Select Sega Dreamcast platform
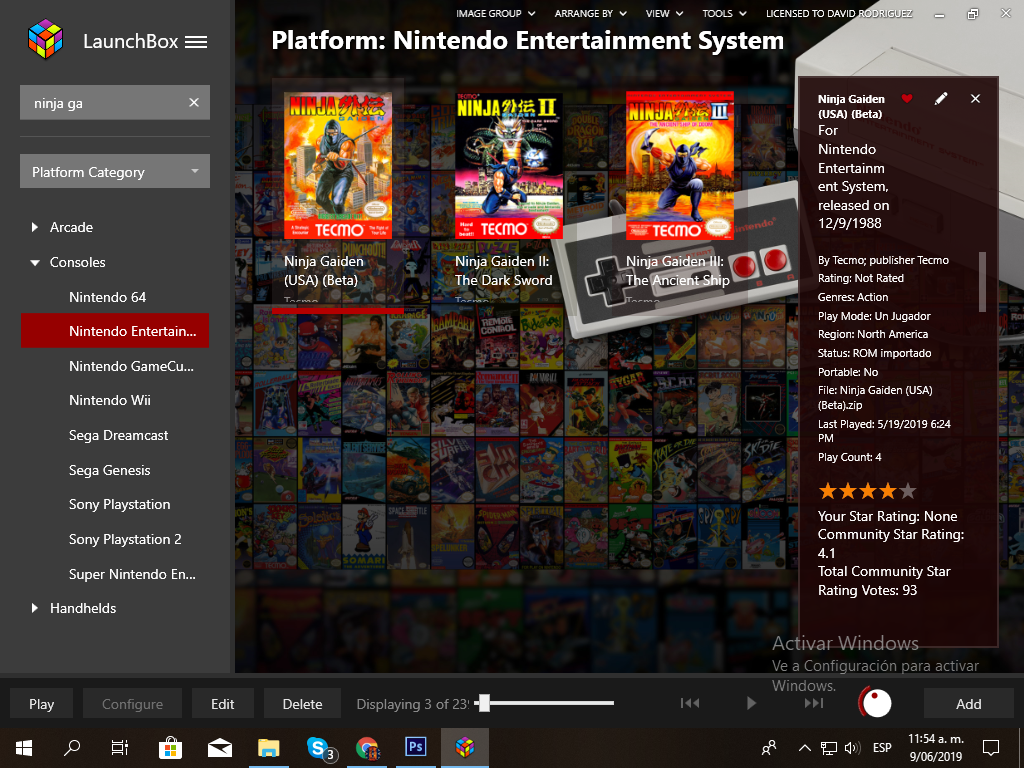 118,436
